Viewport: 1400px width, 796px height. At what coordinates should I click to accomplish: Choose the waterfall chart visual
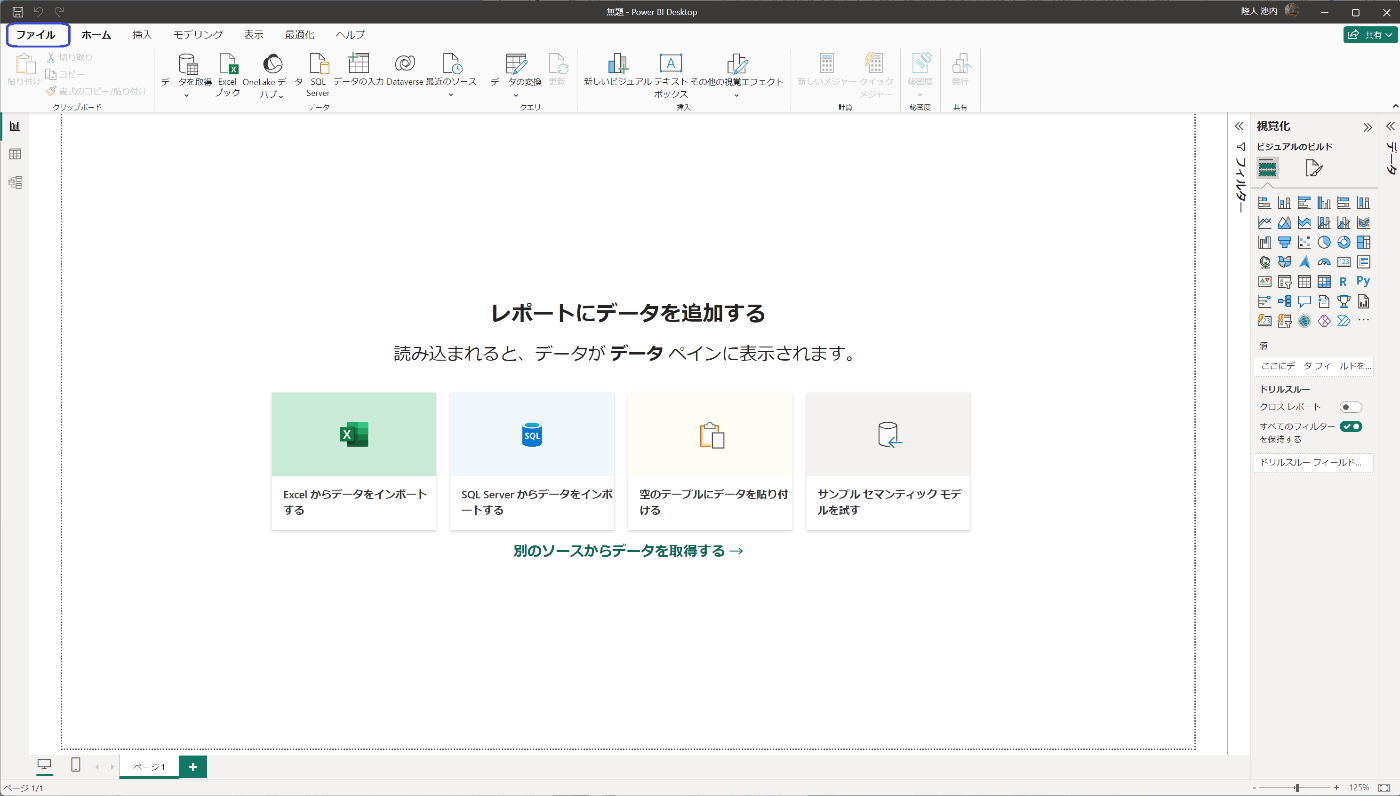pos(1265,242)
